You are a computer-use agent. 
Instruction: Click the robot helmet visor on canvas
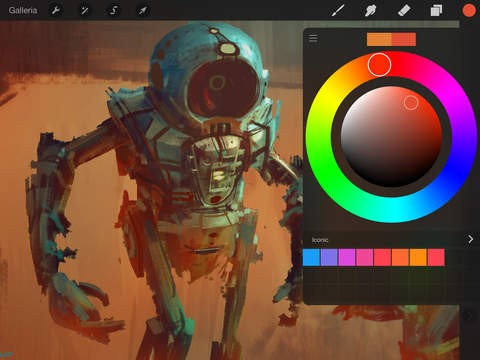pos(223,88)
